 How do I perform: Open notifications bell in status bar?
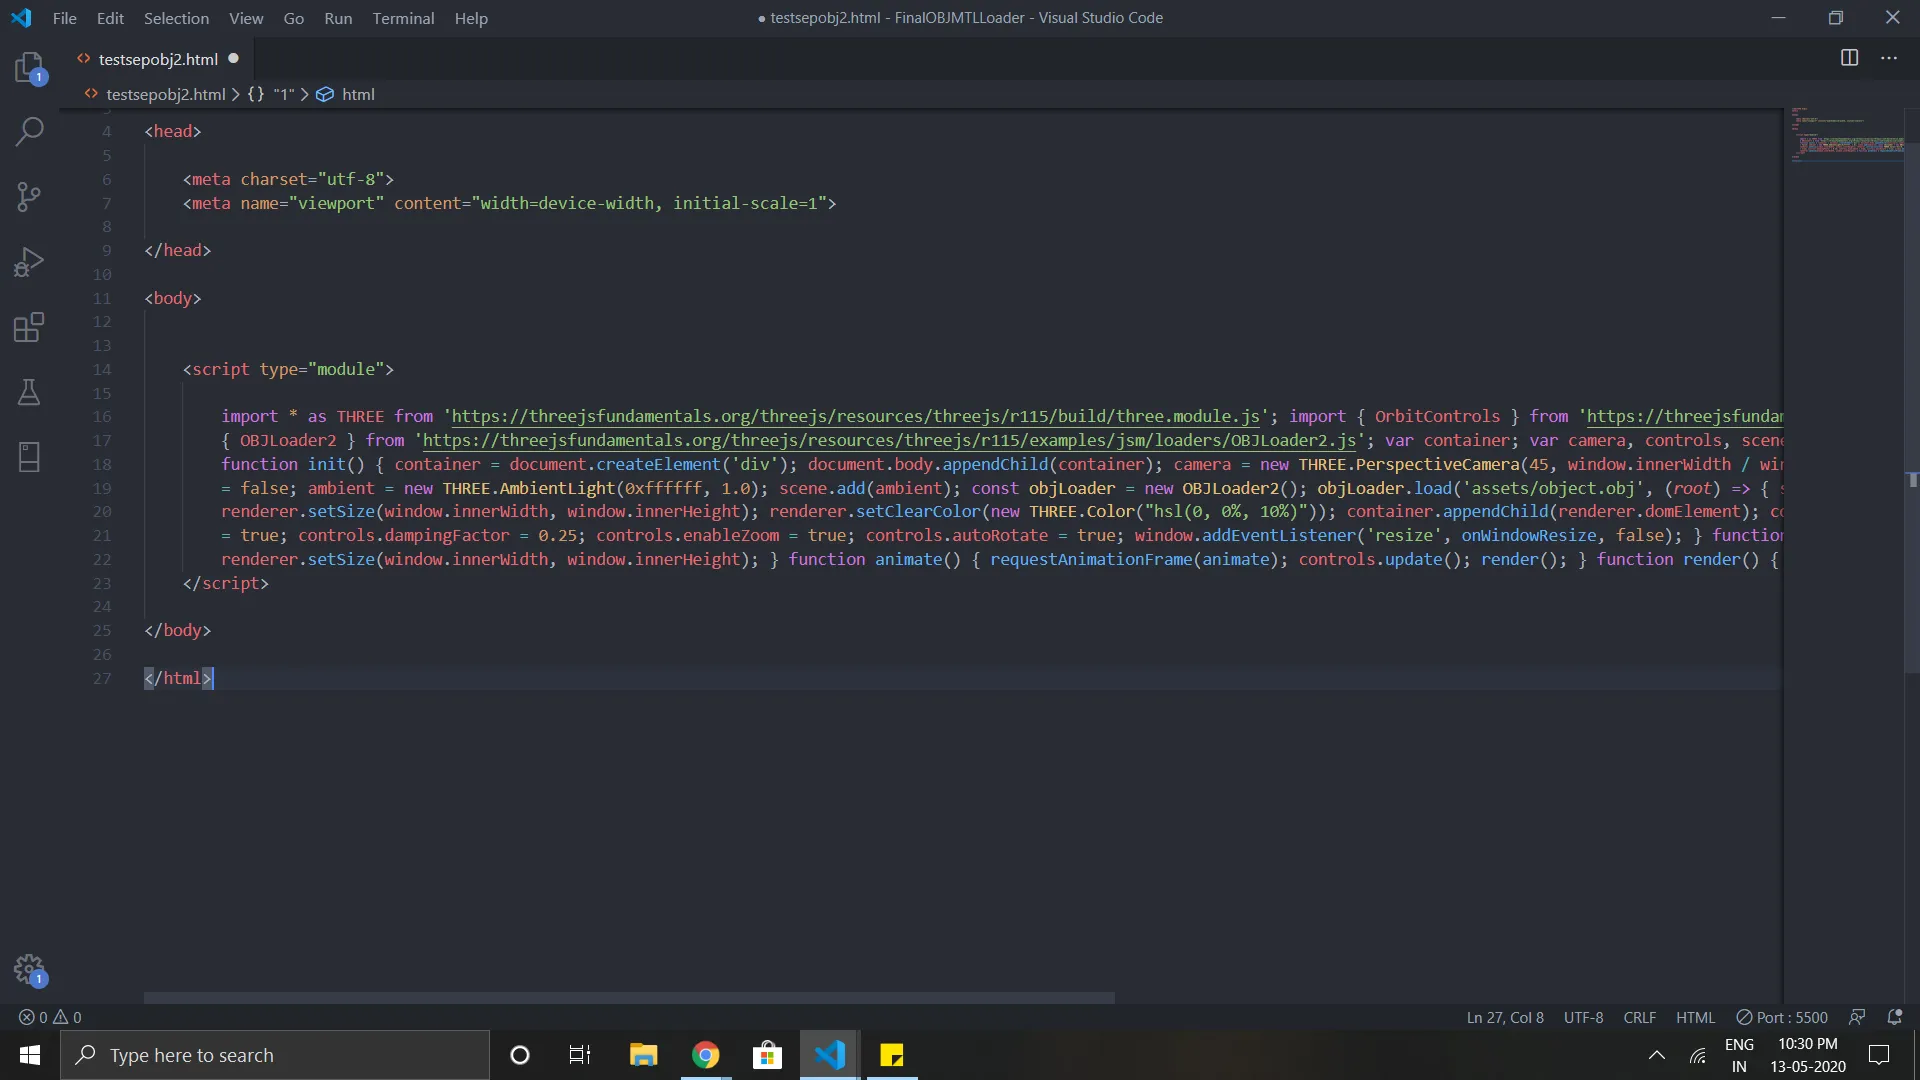pos(1894,1017)
